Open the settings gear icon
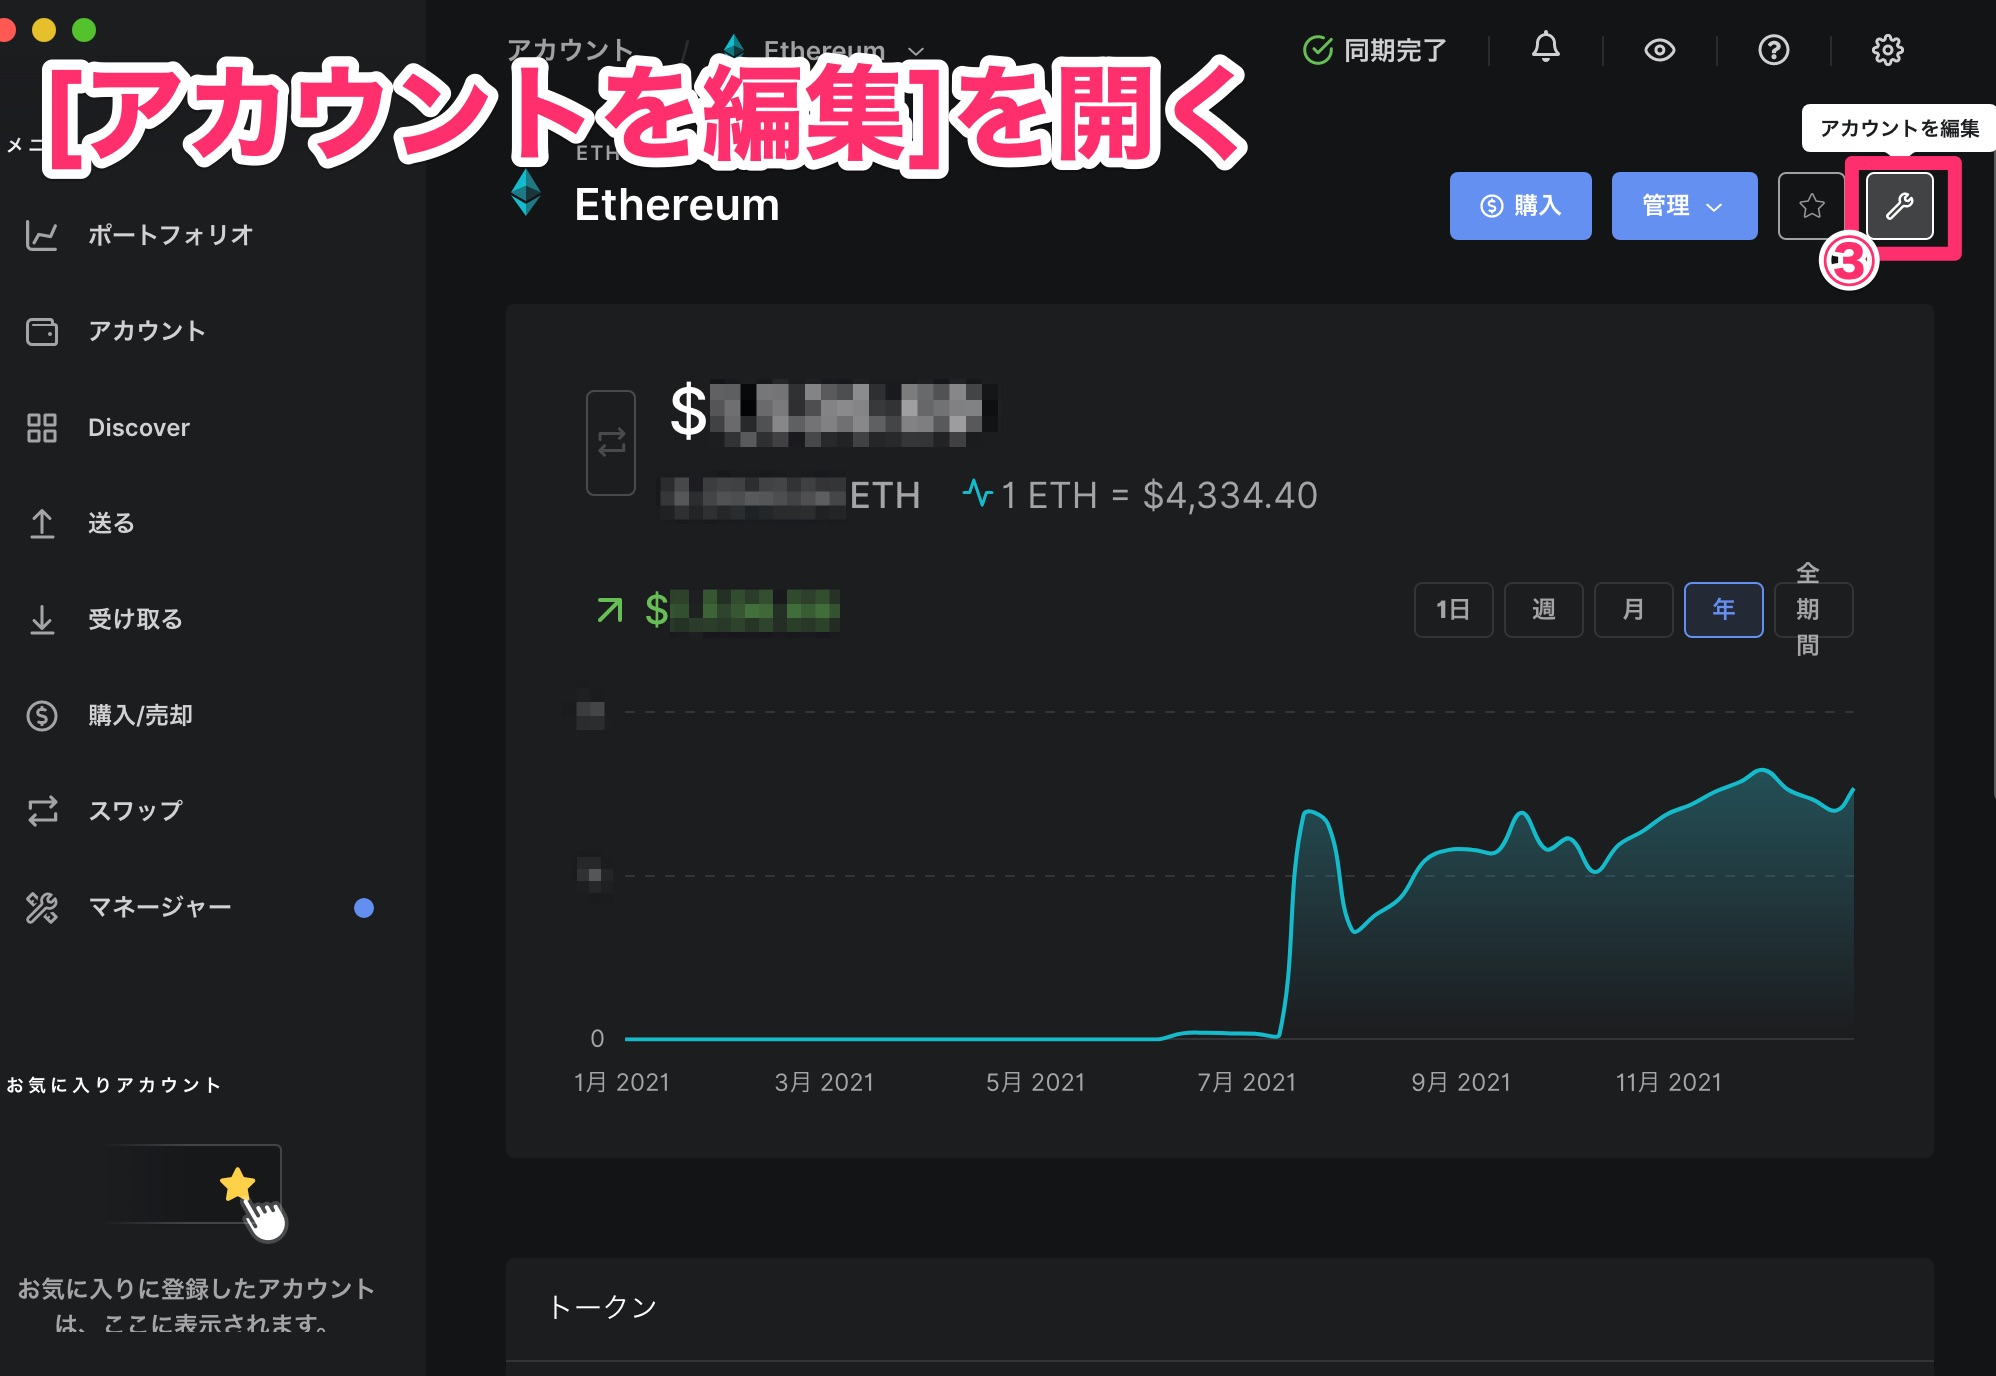 1888,50
